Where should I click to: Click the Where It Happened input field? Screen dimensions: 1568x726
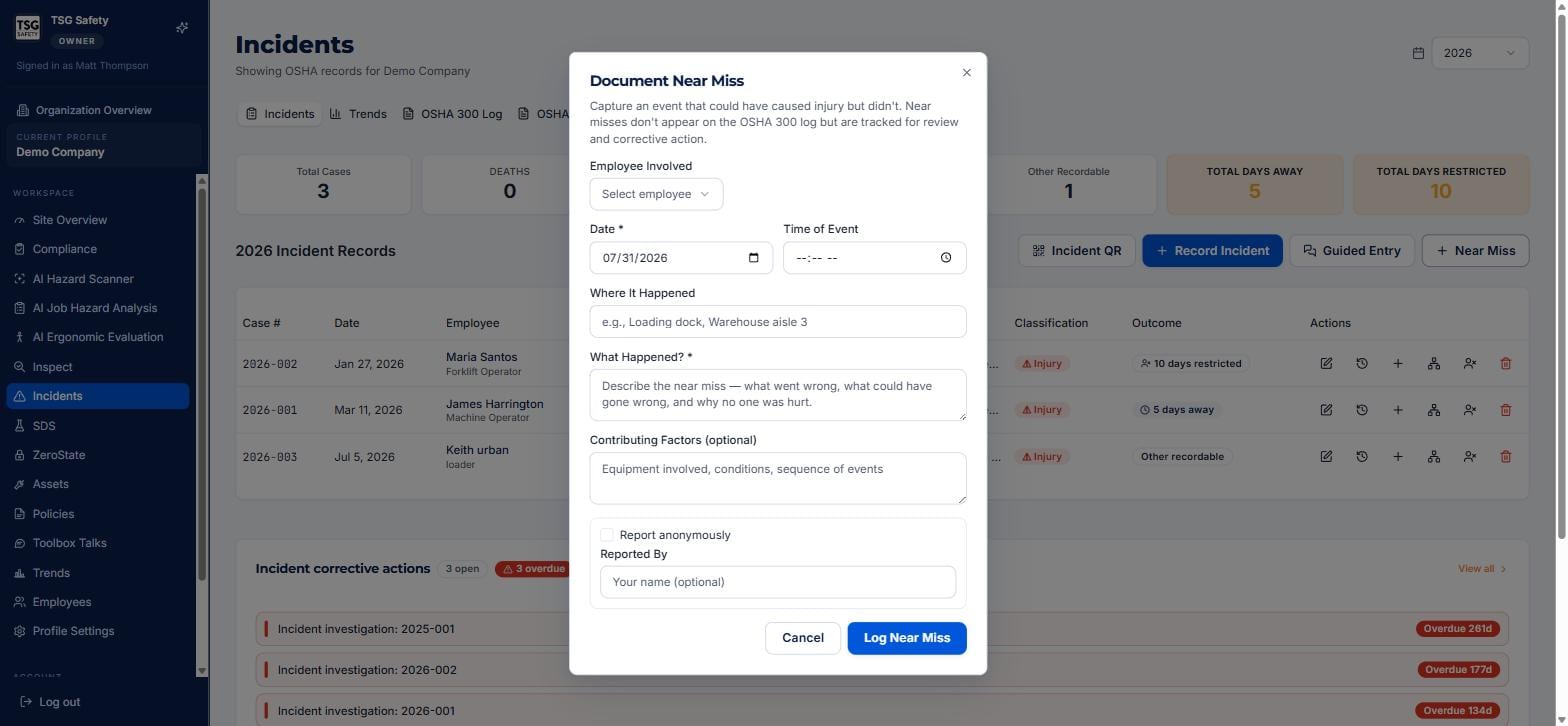tap(778, 322)
